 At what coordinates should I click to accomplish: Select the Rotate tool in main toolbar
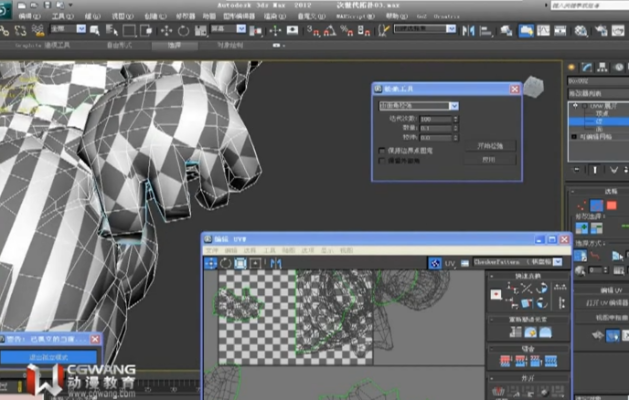click(x=183, y=30)
